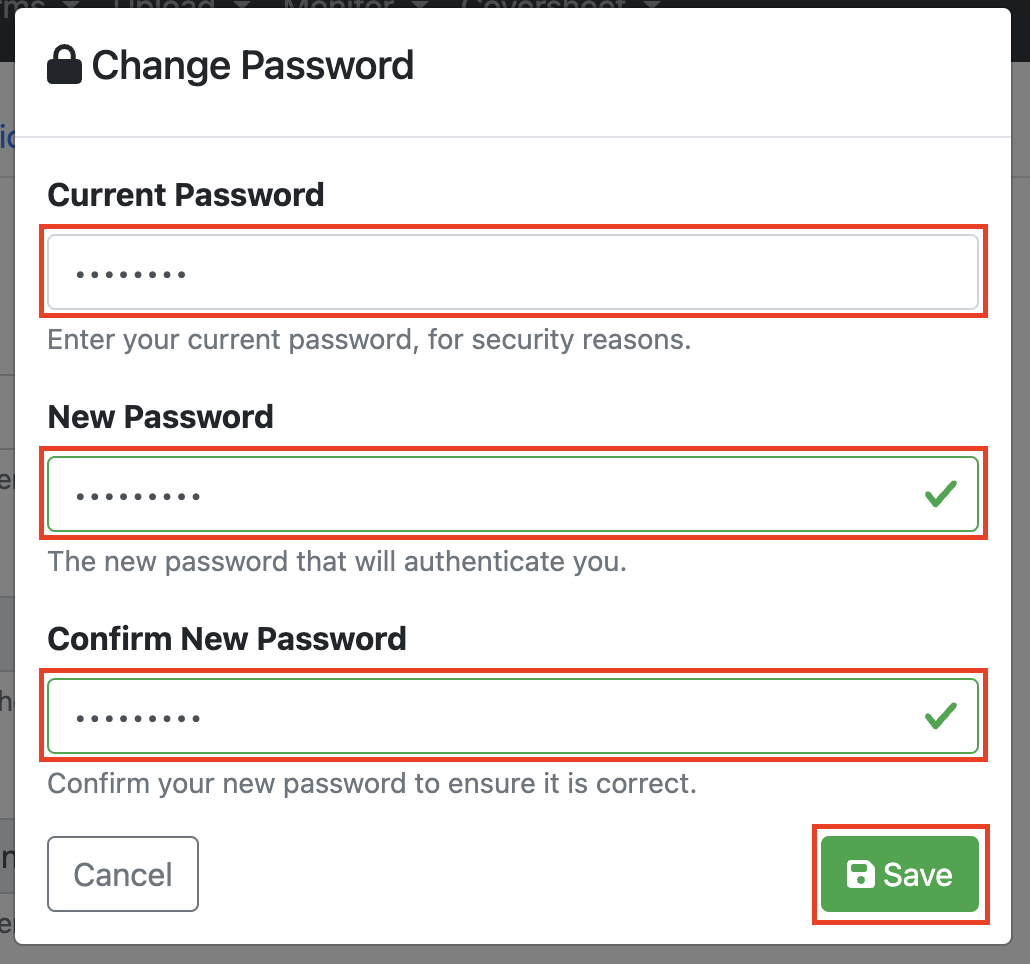This screenshot has width=1030, height=964.
Task: Click the New Password label
Action: [x=160, y=416]
